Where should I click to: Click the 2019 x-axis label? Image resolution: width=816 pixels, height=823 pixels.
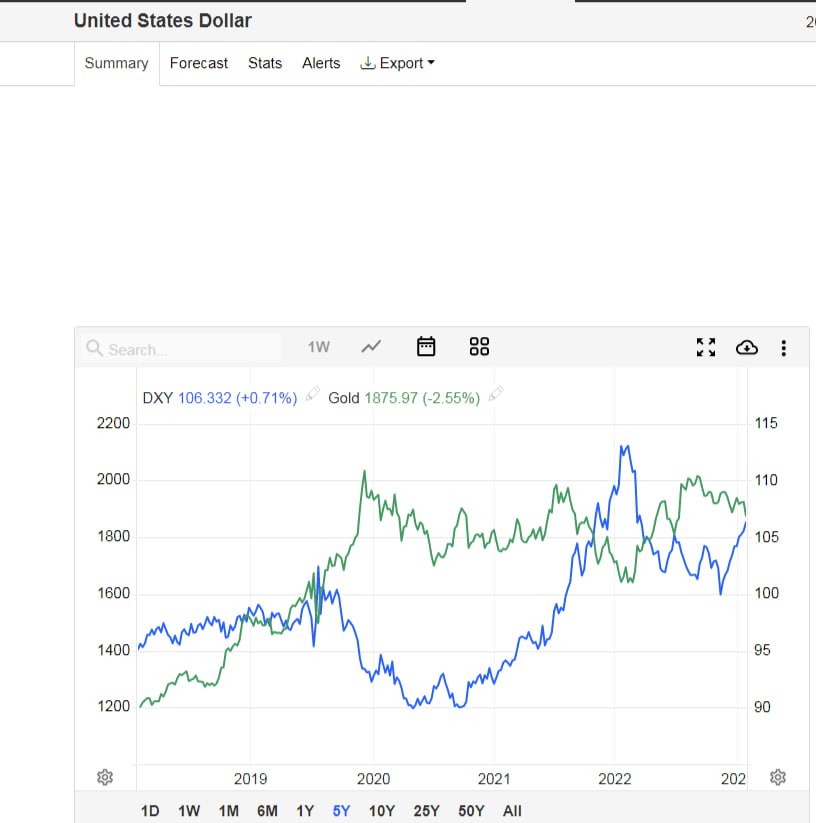(250, 778)
